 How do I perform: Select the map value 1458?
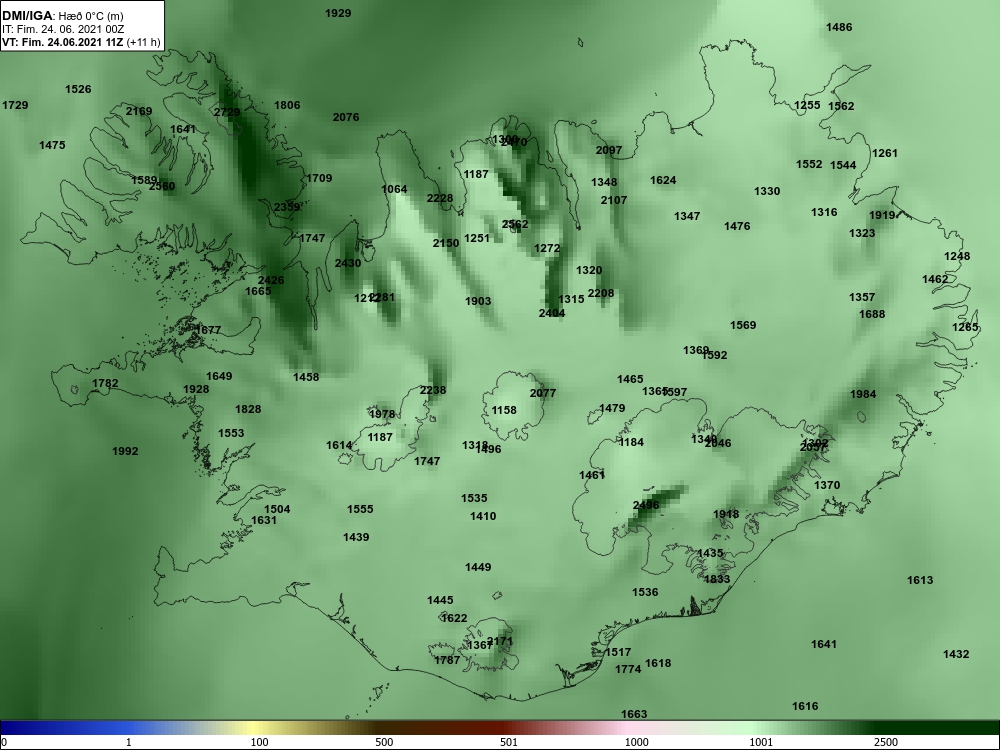306,378
